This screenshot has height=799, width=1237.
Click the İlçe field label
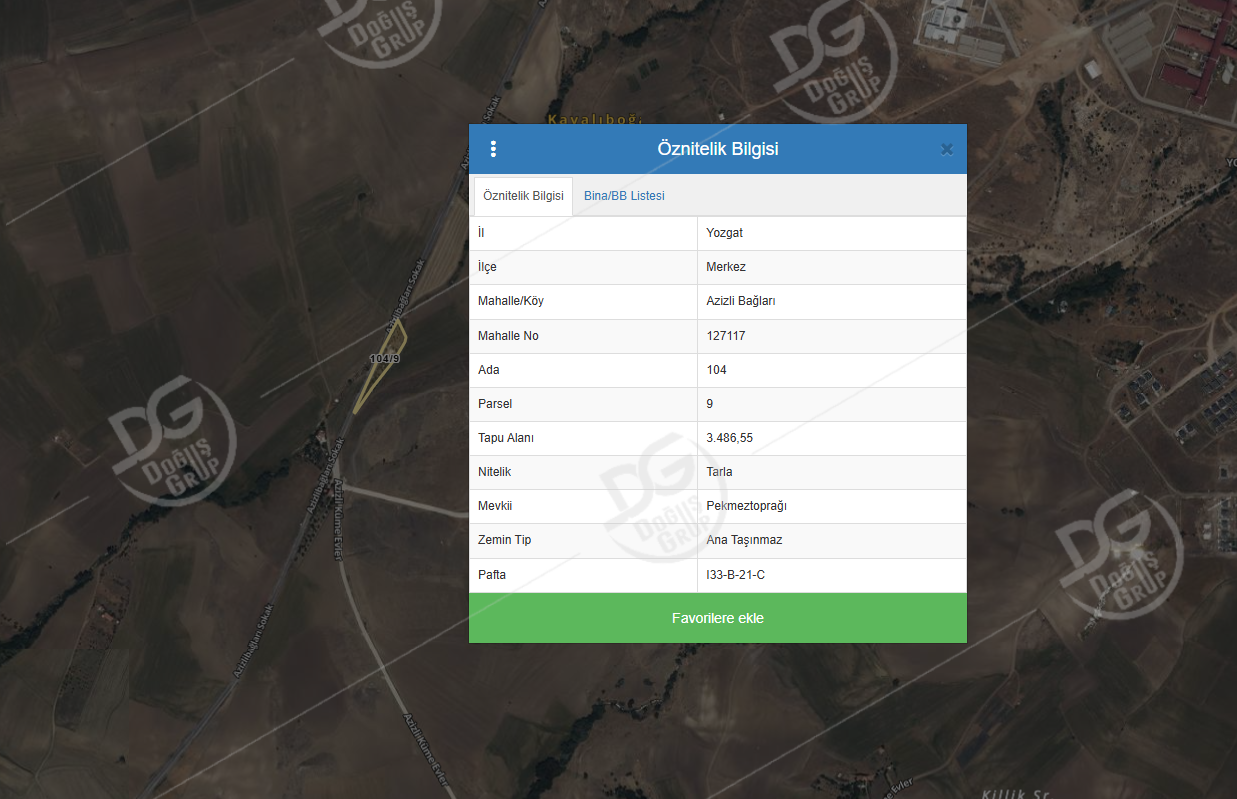(x=487, y=267)
